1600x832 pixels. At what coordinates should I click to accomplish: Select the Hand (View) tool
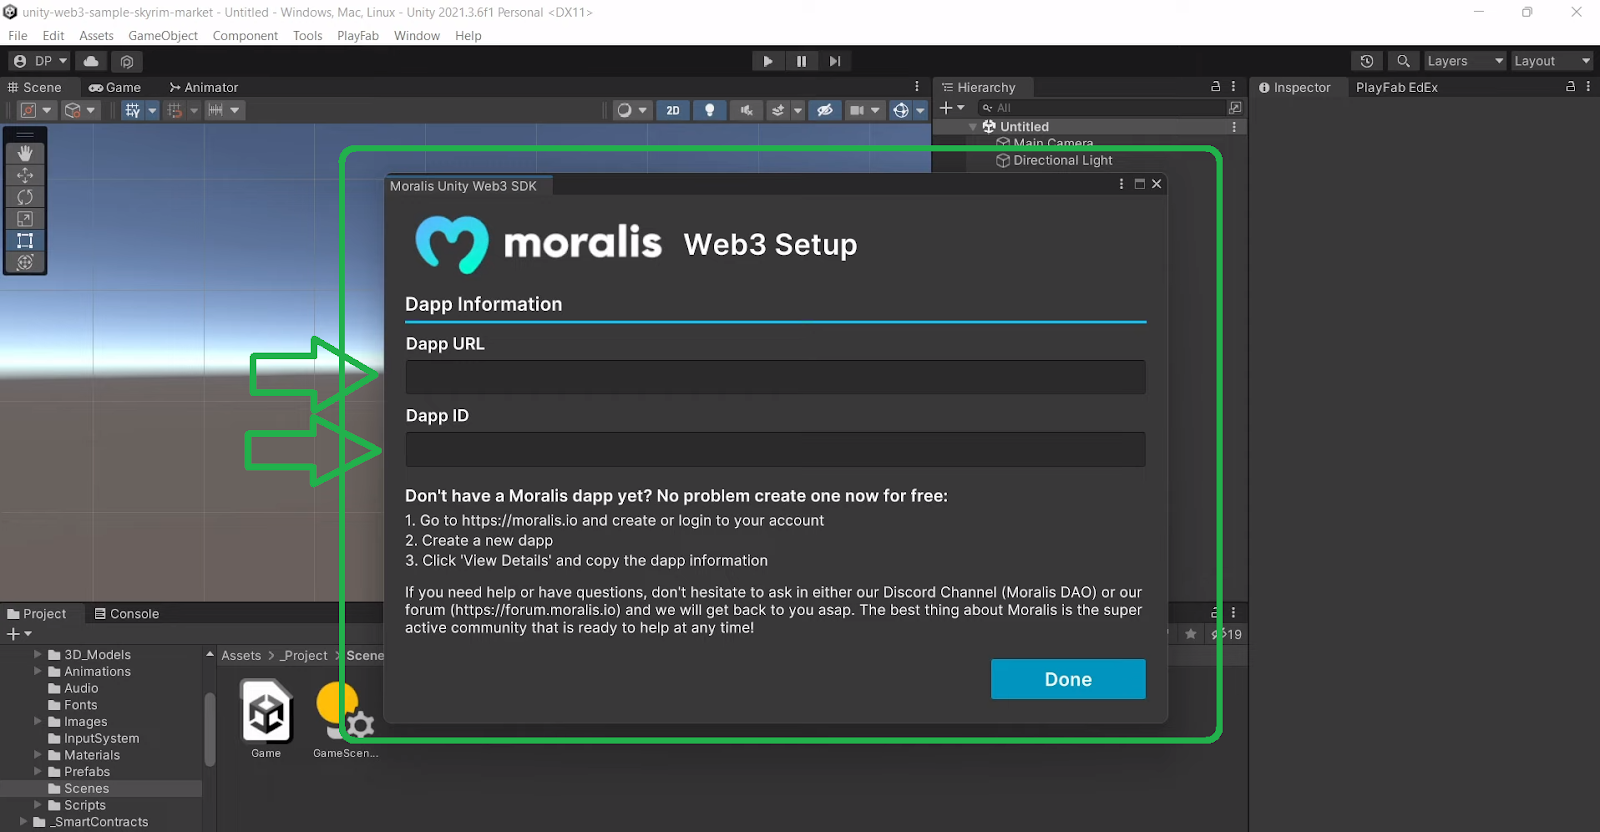click(x=25, y=153)
